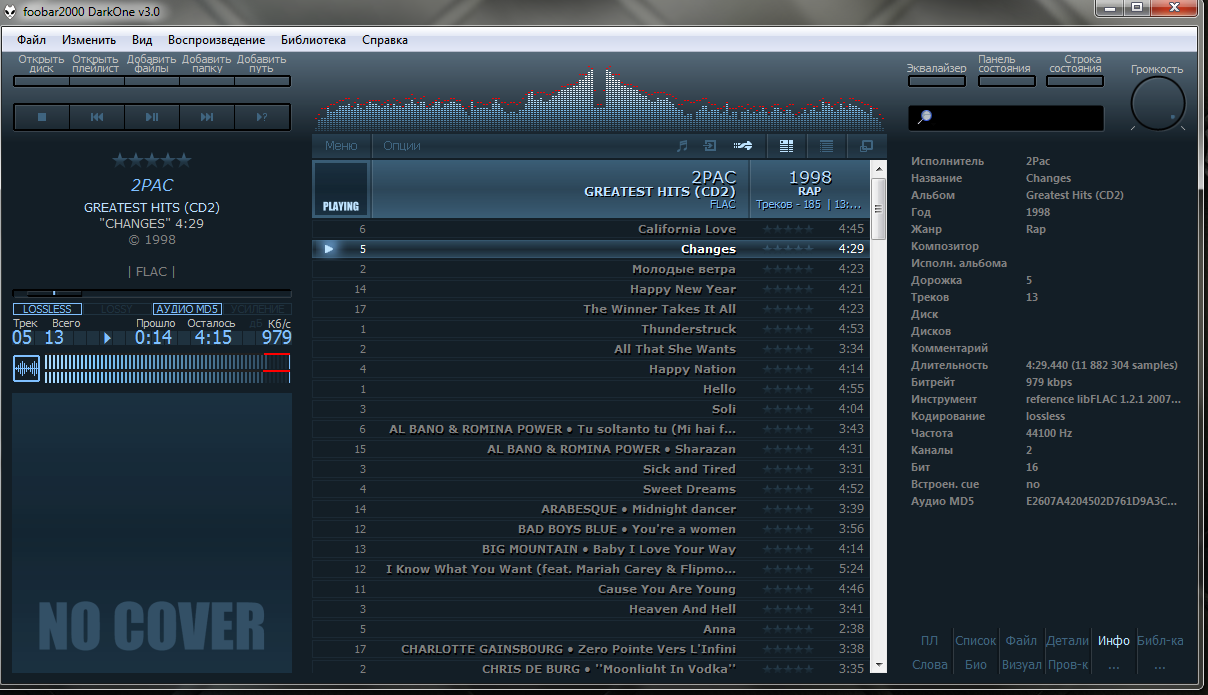Click the magnifier icon in search box
Image resolution: width=1208 pixels, height=695 pixels.
[x=924, y=117]
